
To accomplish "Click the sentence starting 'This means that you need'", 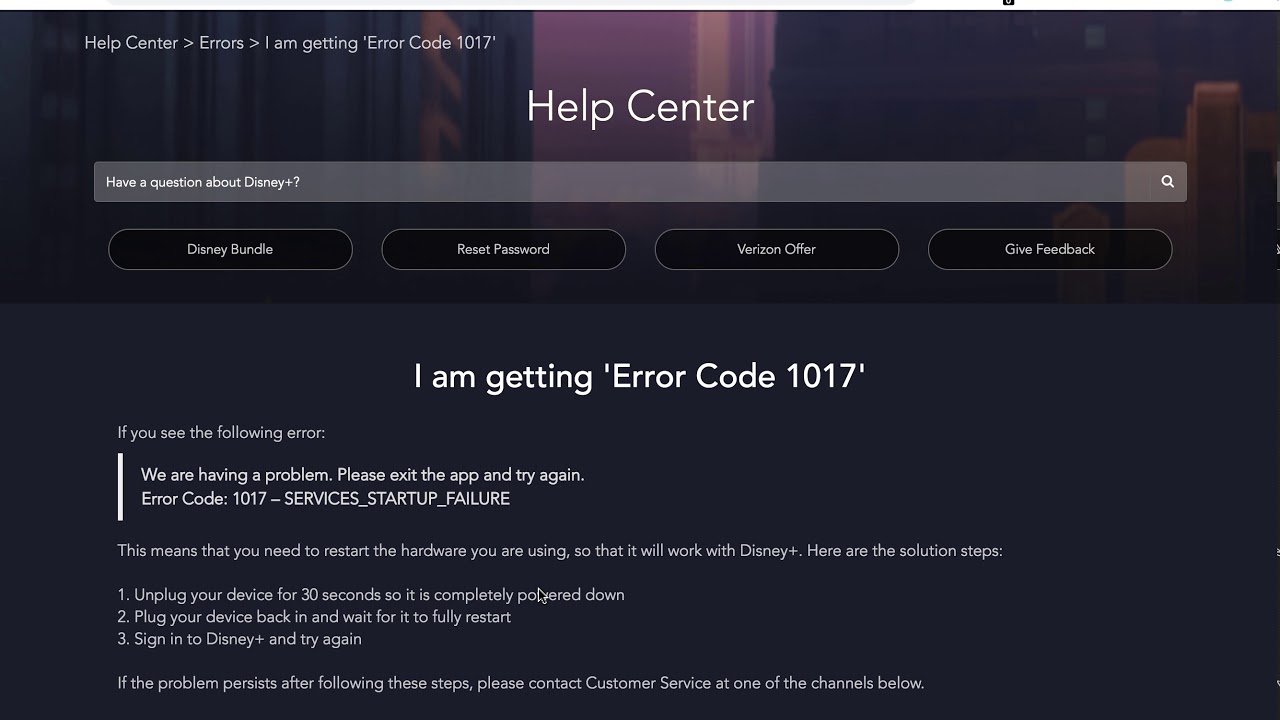I will point(560,551).
